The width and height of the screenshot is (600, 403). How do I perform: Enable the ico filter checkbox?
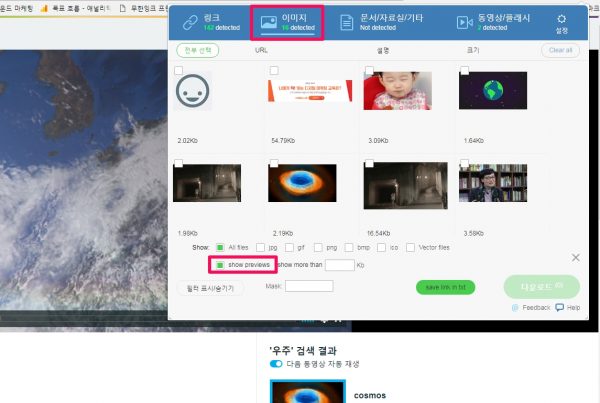[x=381, y=248]
